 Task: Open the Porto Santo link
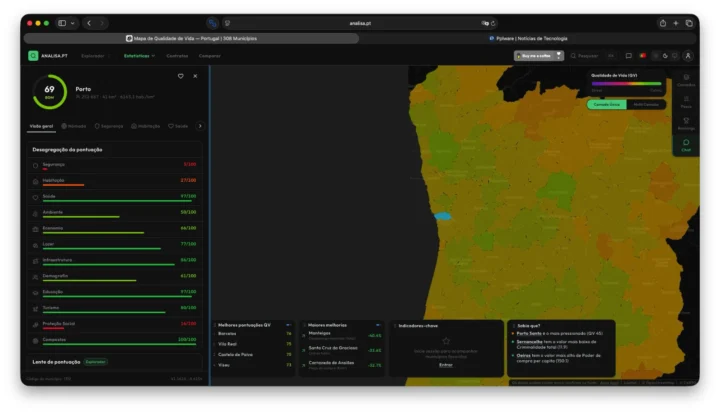pyautogui.click(x=529, y=333)
